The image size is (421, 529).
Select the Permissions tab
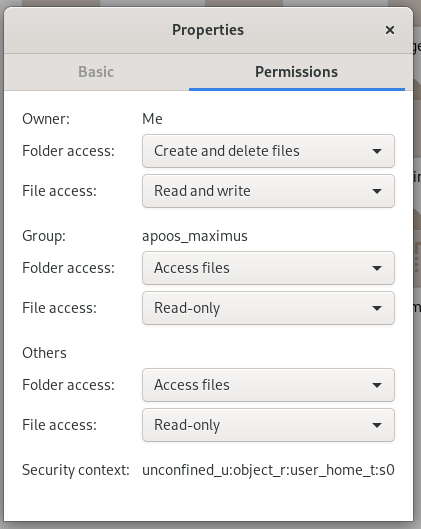297,72
